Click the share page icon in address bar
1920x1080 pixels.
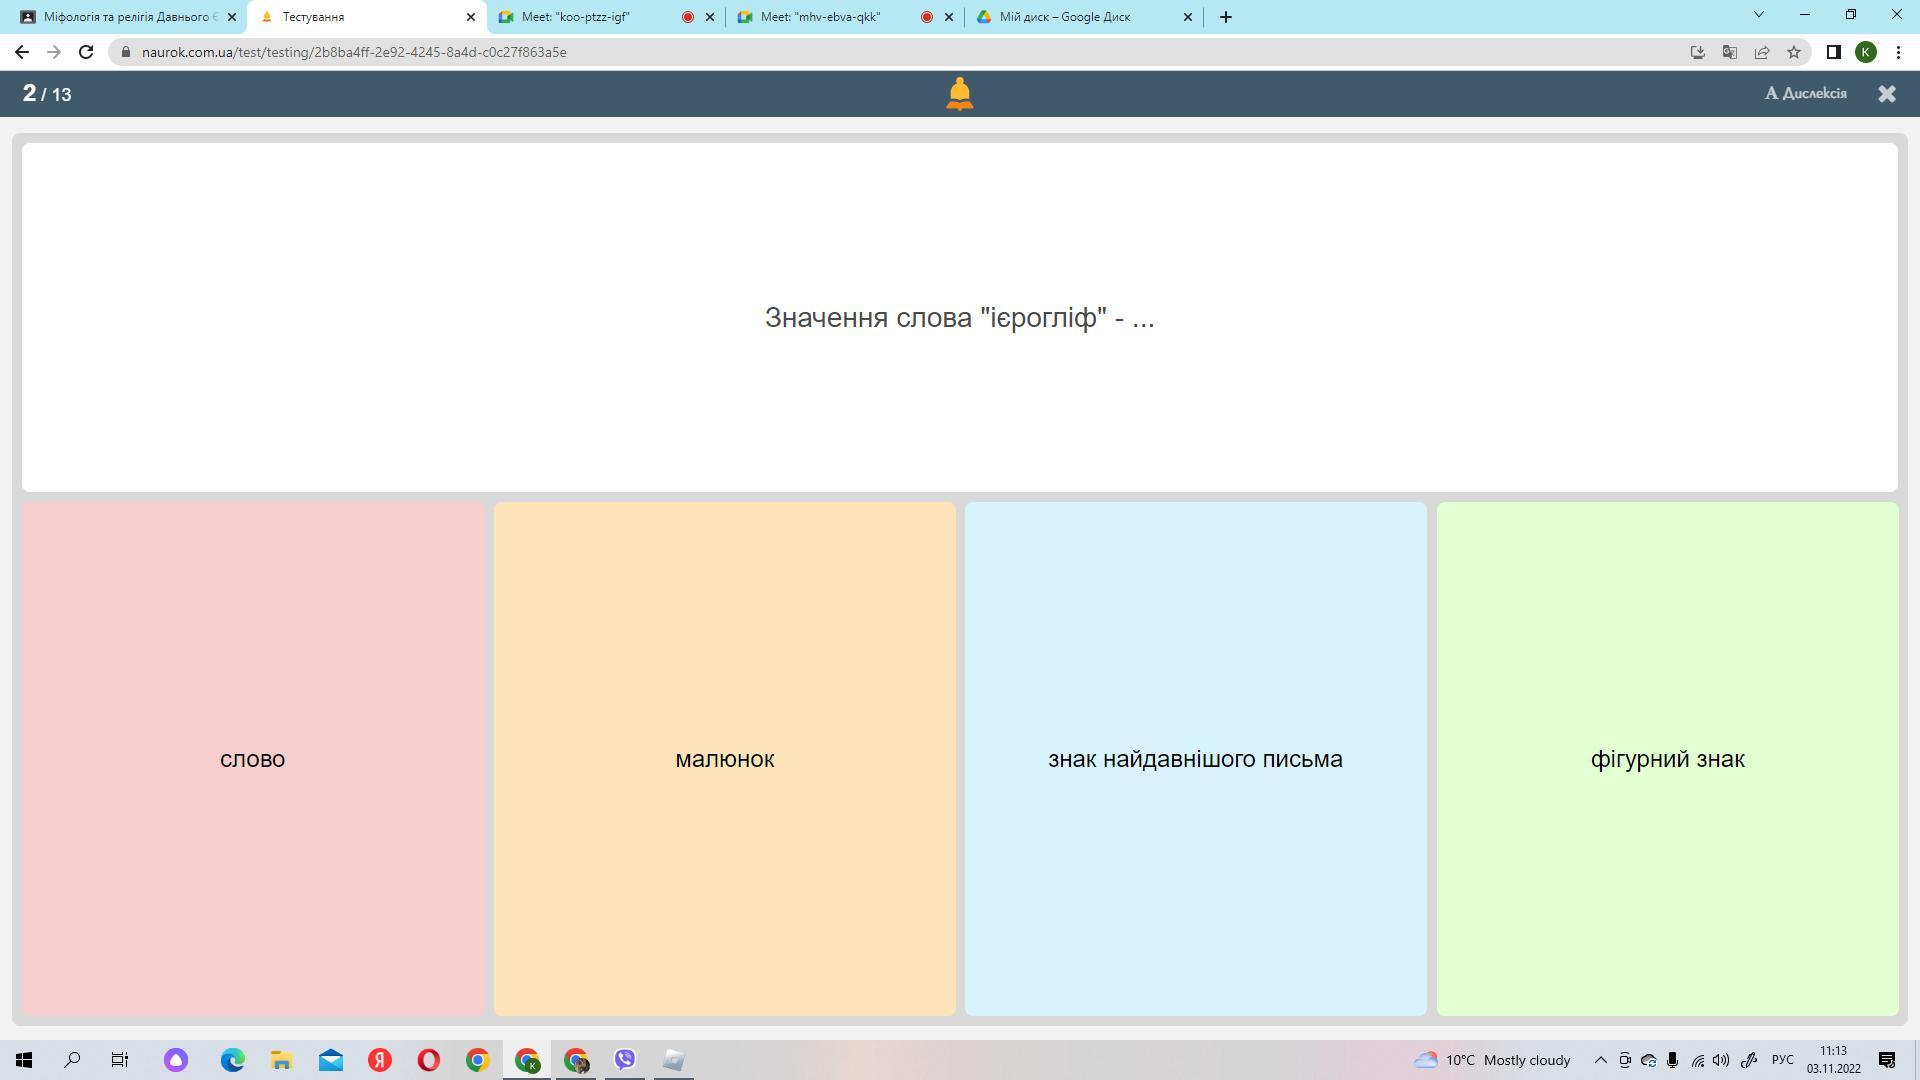coord(1762,52)
